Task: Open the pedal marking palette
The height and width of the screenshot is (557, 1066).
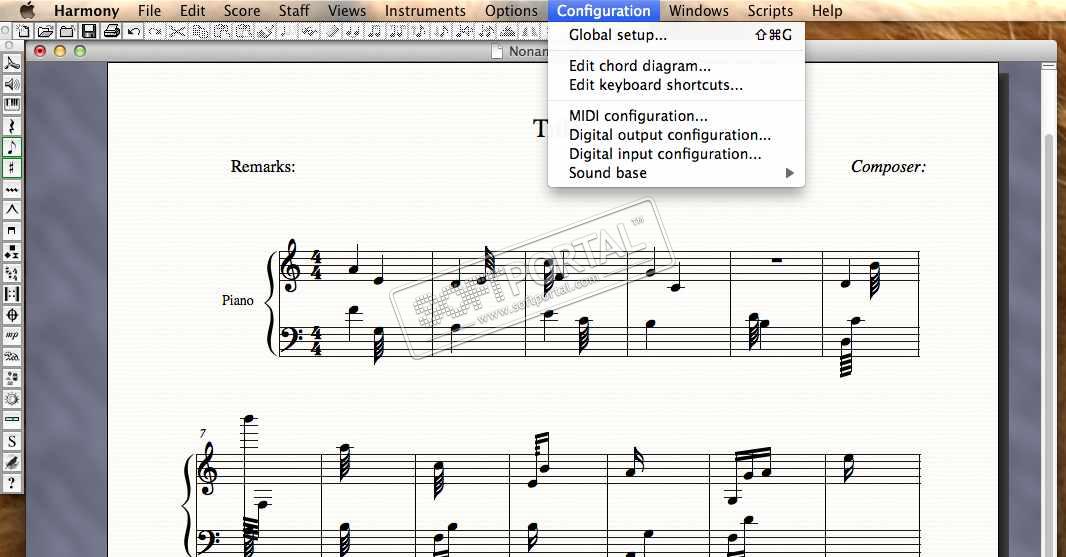Action: pyautogui.click(x=12, y=357)
